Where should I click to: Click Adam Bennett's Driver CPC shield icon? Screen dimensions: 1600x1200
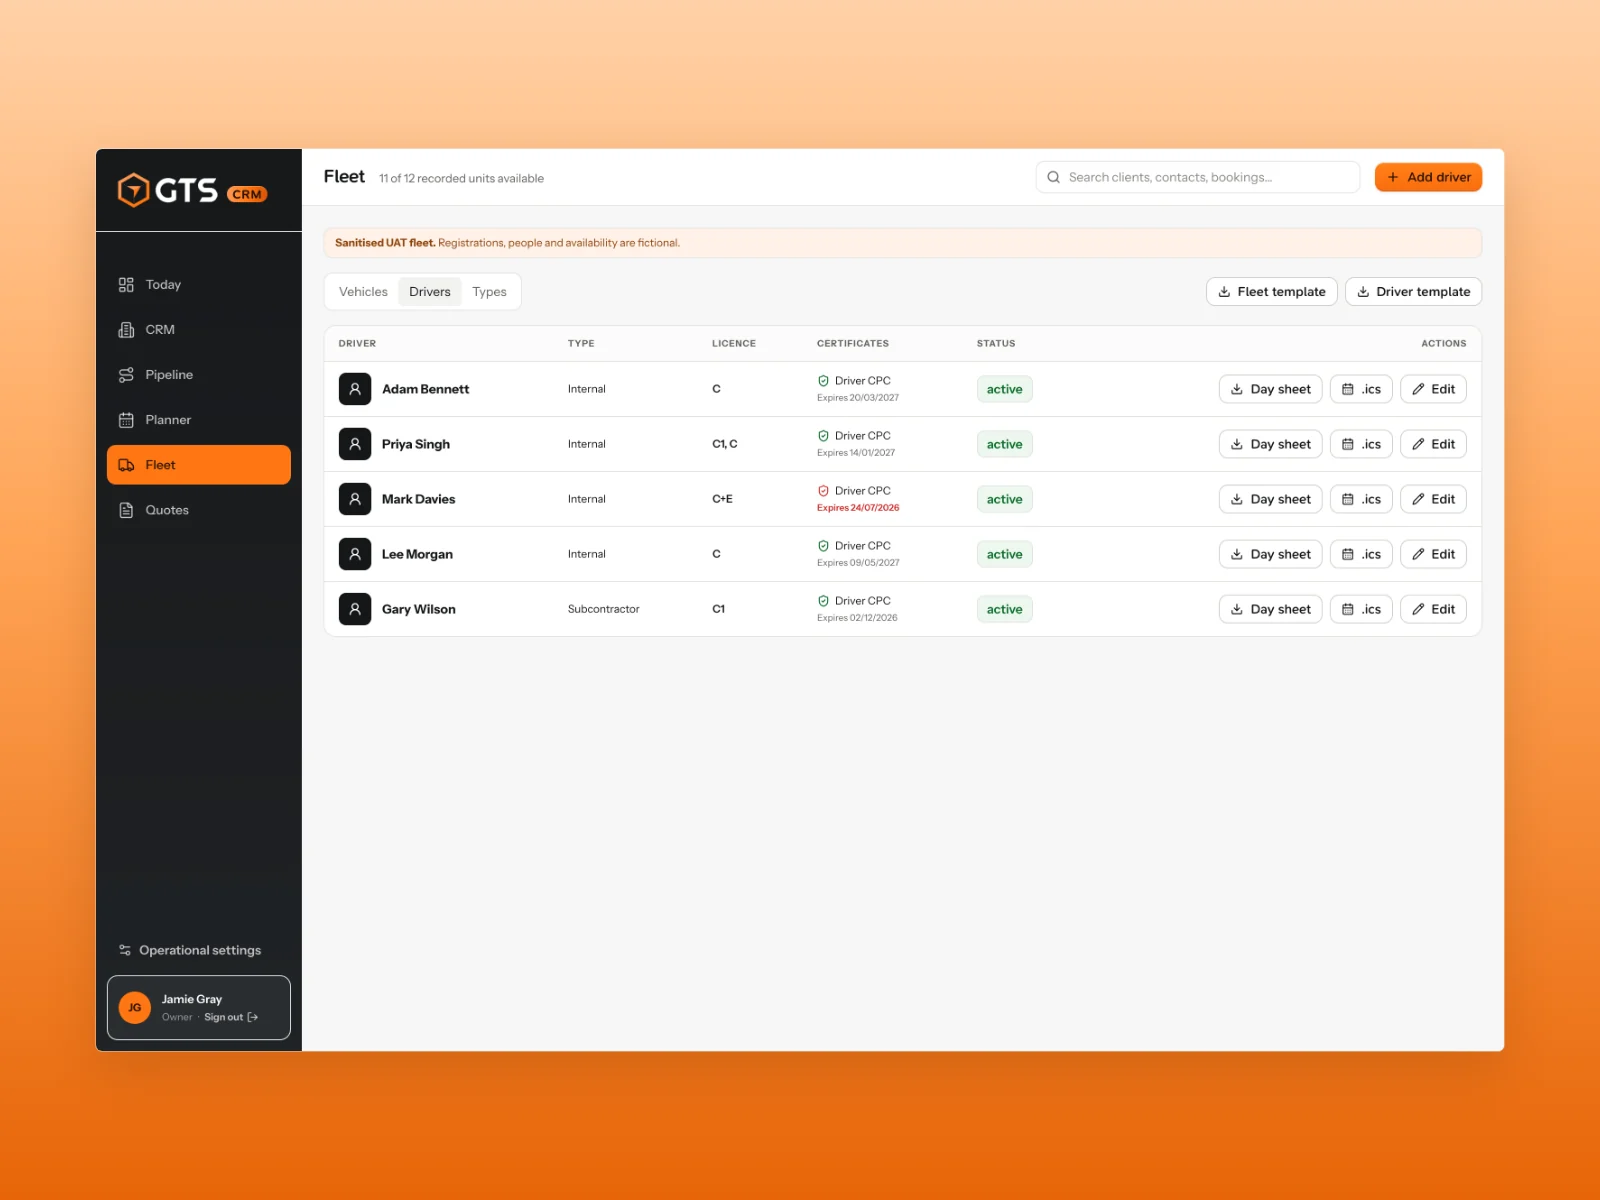823,381
